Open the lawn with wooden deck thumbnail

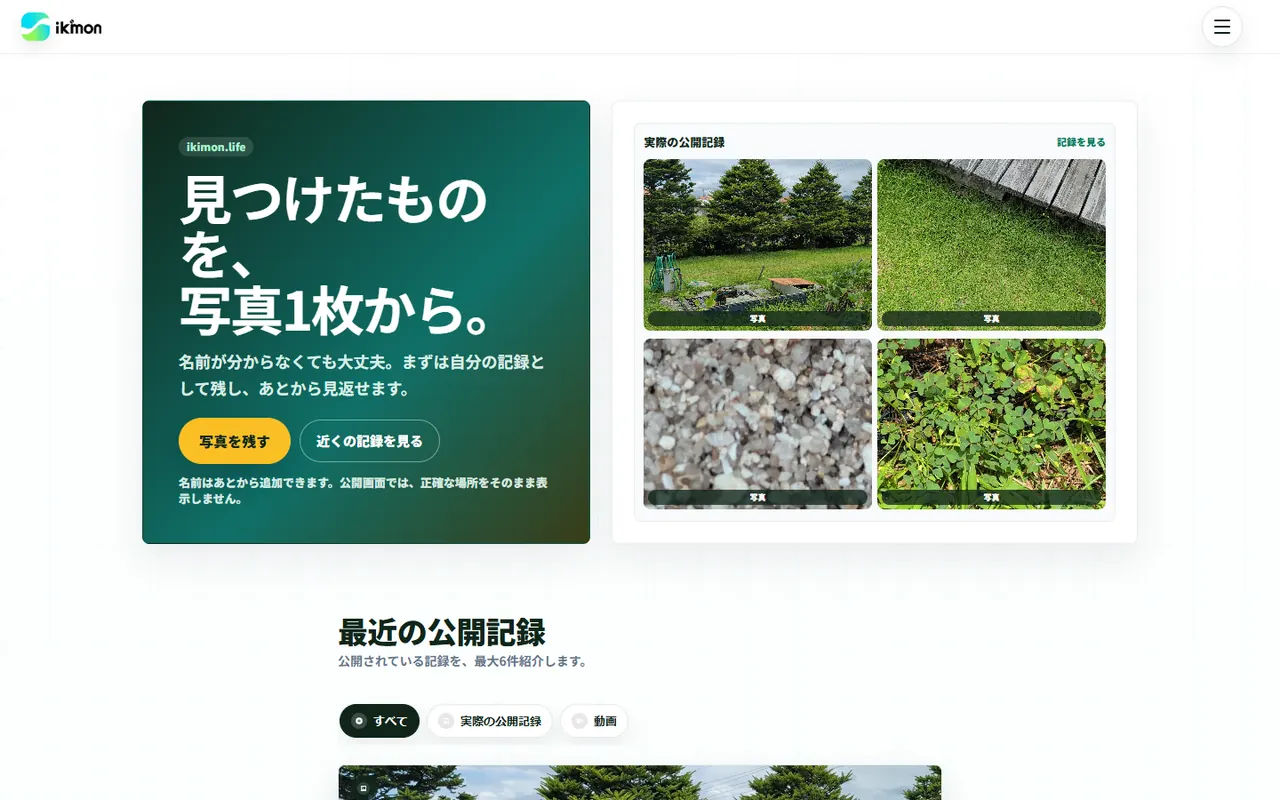(x=992, y=245)
